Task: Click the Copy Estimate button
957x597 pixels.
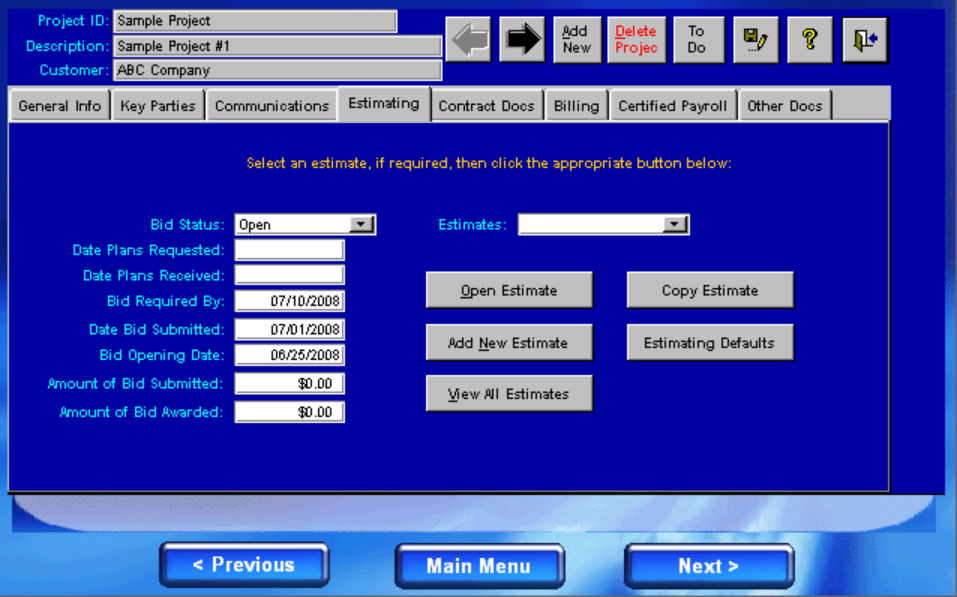Action: (710, 290)
